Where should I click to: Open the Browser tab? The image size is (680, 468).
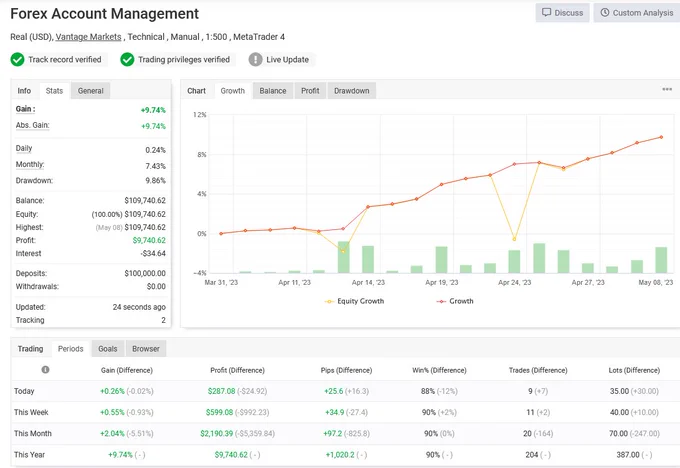[x=146, y=349]
